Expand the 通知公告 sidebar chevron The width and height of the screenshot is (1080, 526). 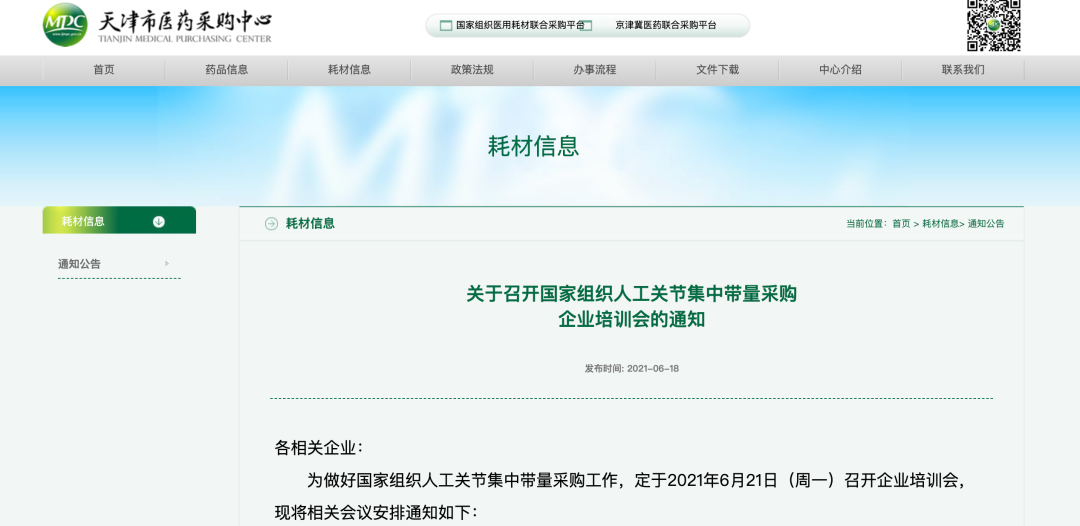click(166, 264)
